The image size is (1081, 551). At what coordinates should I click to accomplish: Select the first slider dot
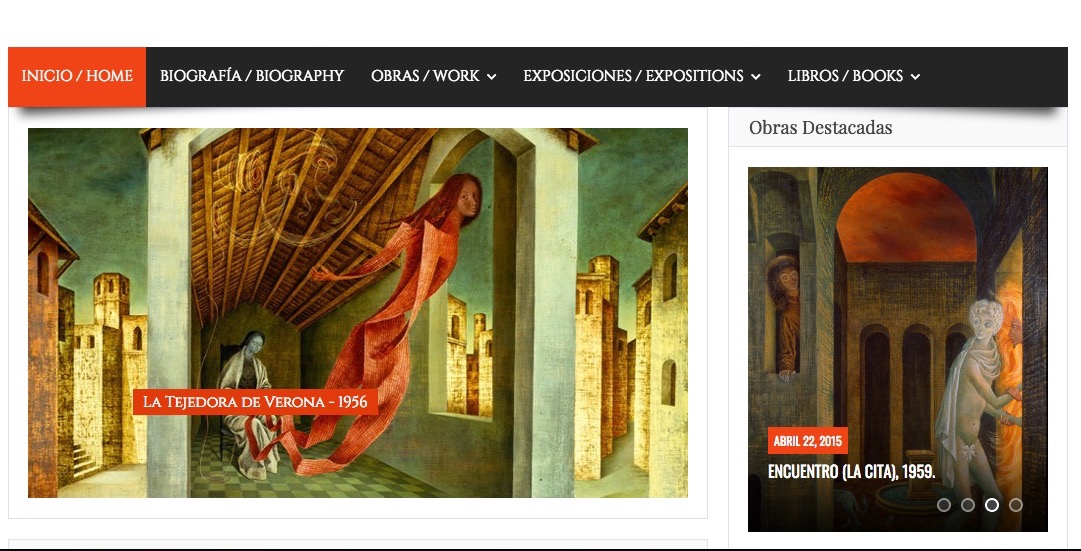944,505
